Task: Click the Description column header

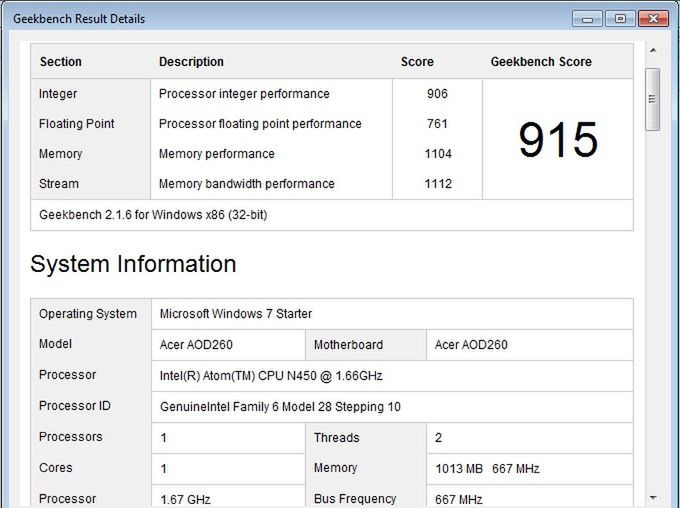Action: tap(191, 62)
